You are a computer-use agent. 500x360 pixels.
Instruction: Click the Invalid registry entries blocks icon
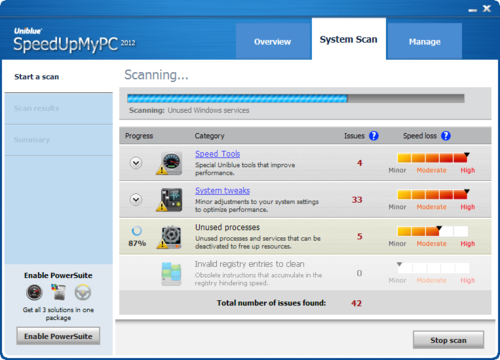pos(171,274)
